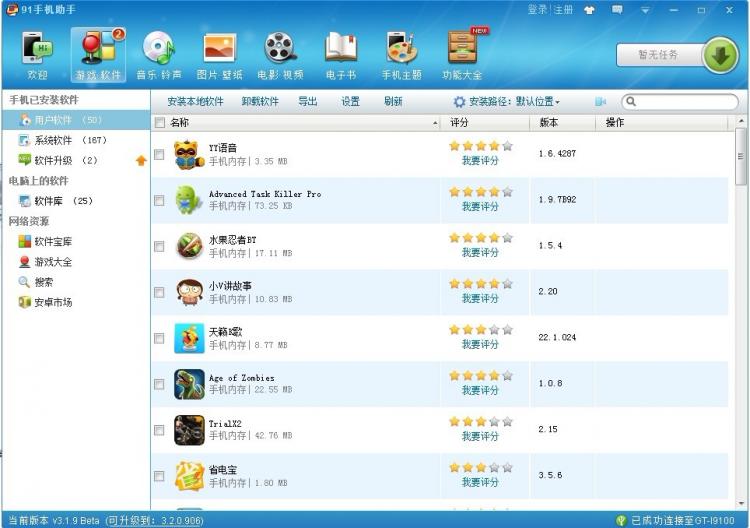Click 我要评分 link for YY语音
The image size is (750, 528).
(x=480, y=161)
